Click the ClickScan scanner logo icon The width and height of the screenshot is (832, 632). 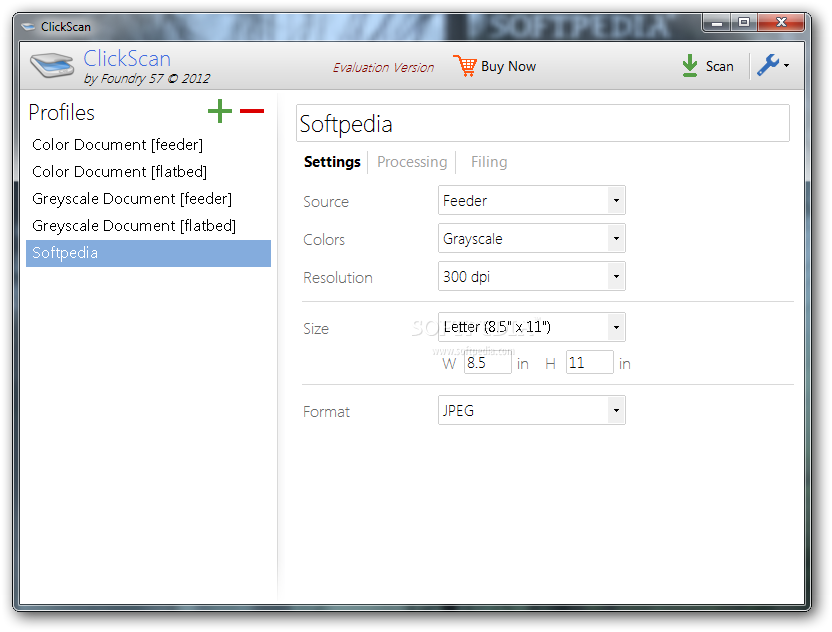coord(52,65)
